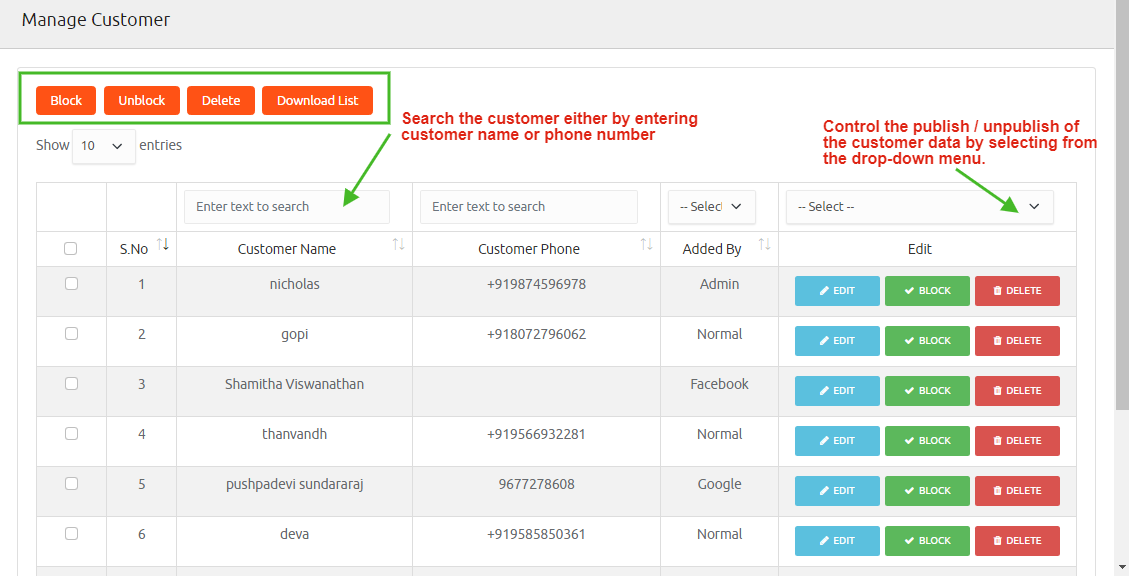This screenshot has width=1129, height=576.
Task: Expand the Edit column Select dropdown
Action: [919, 207]
